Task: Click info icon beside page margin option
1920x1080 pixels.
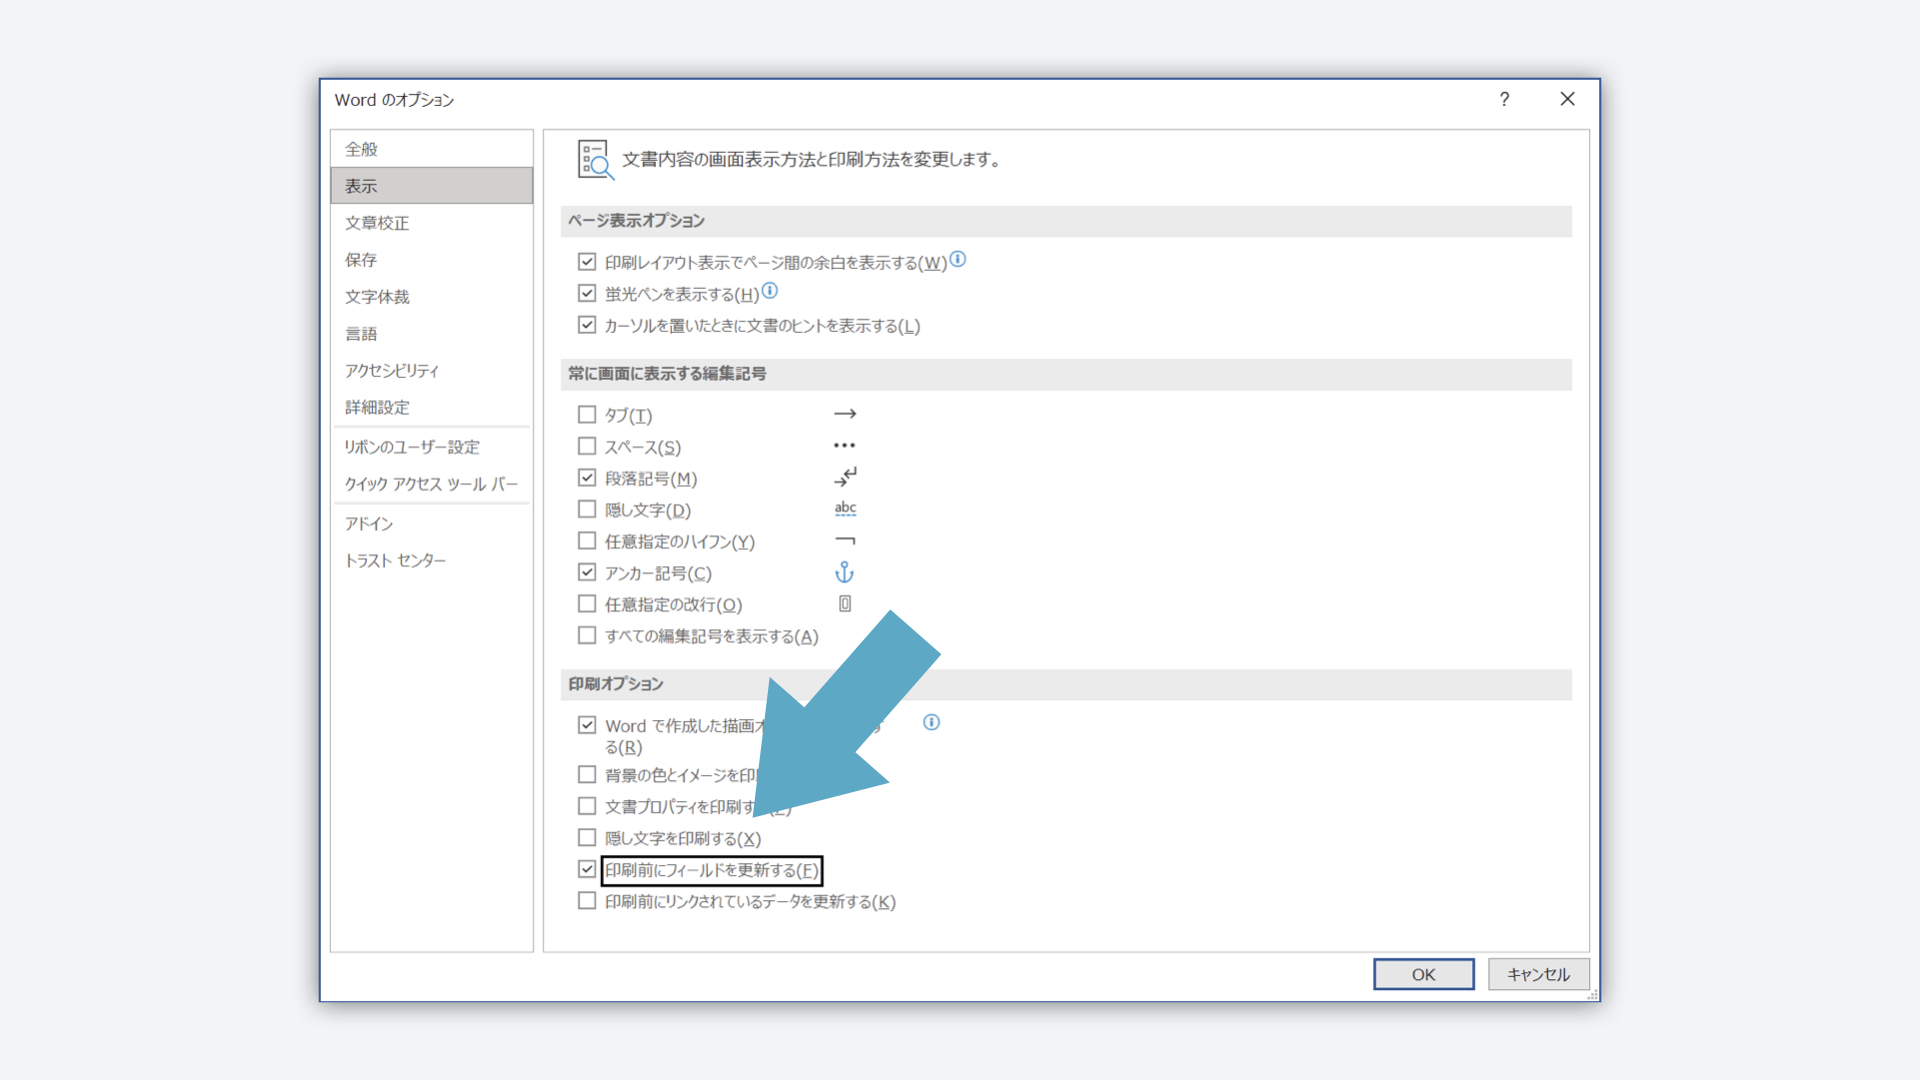Action: point(958,260)
